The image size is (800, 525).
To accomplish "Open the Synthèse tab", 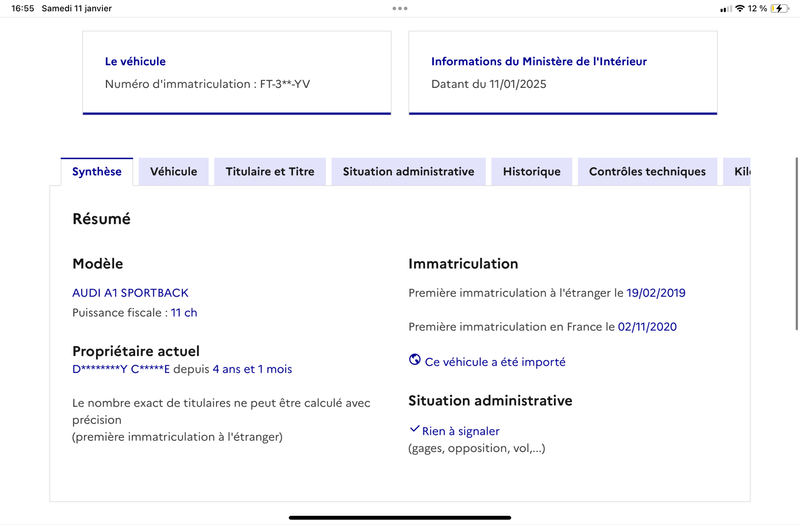I will 97,171.
